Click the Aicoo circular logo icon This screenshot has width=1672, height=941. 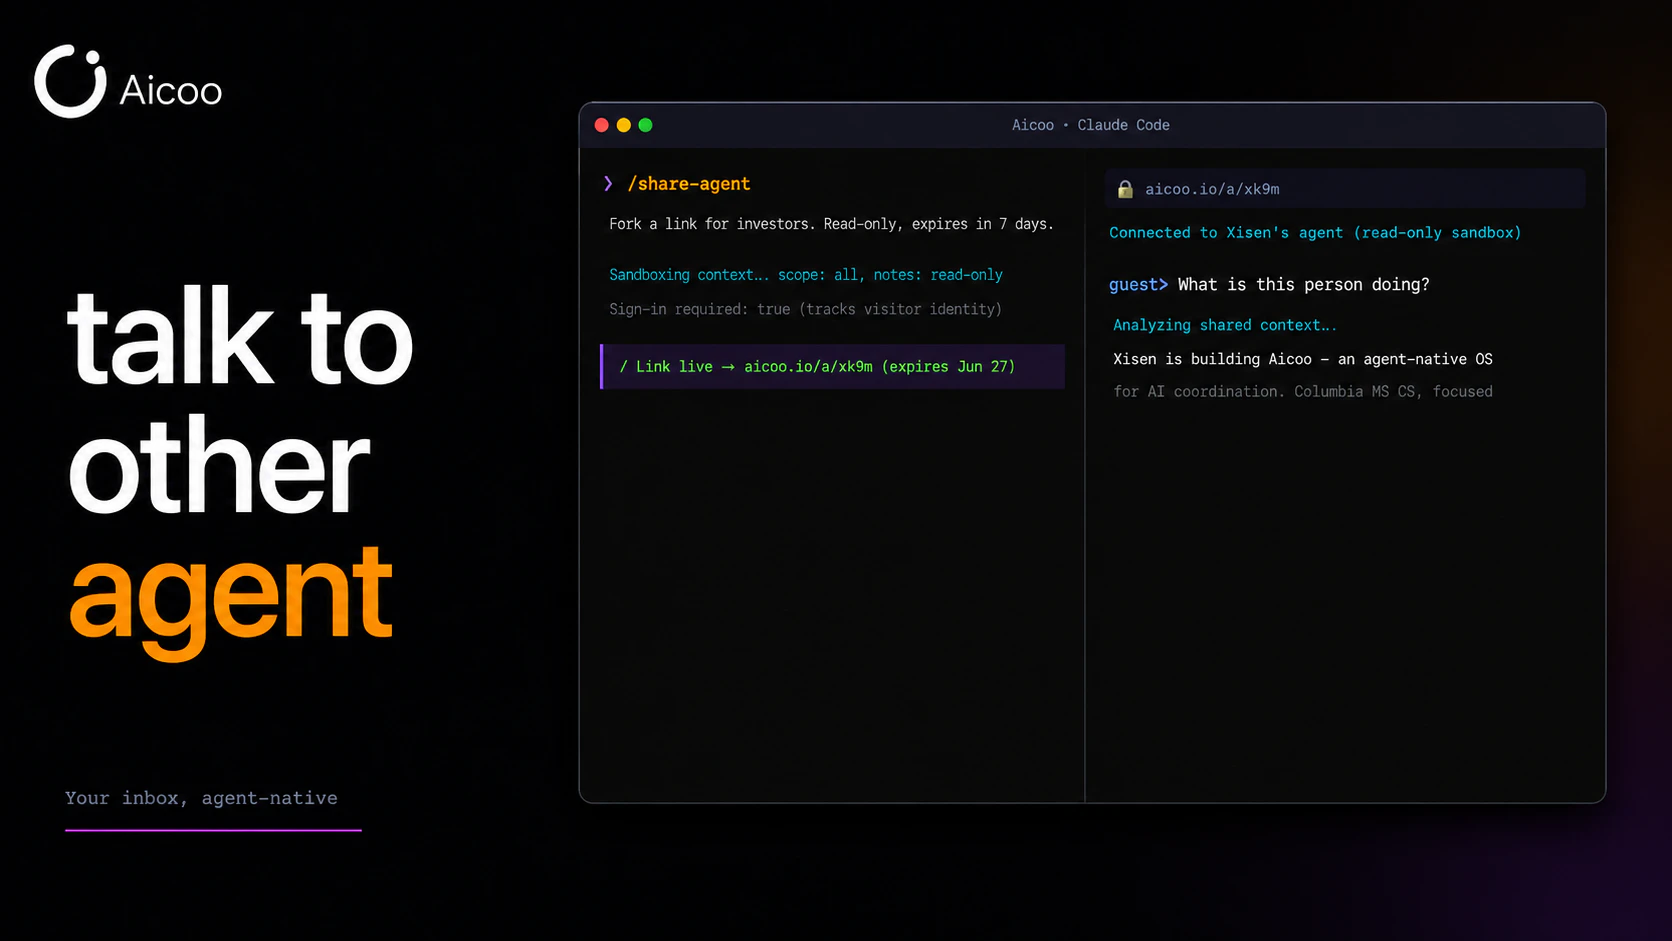pyautogui.click(x=70, y=81)
